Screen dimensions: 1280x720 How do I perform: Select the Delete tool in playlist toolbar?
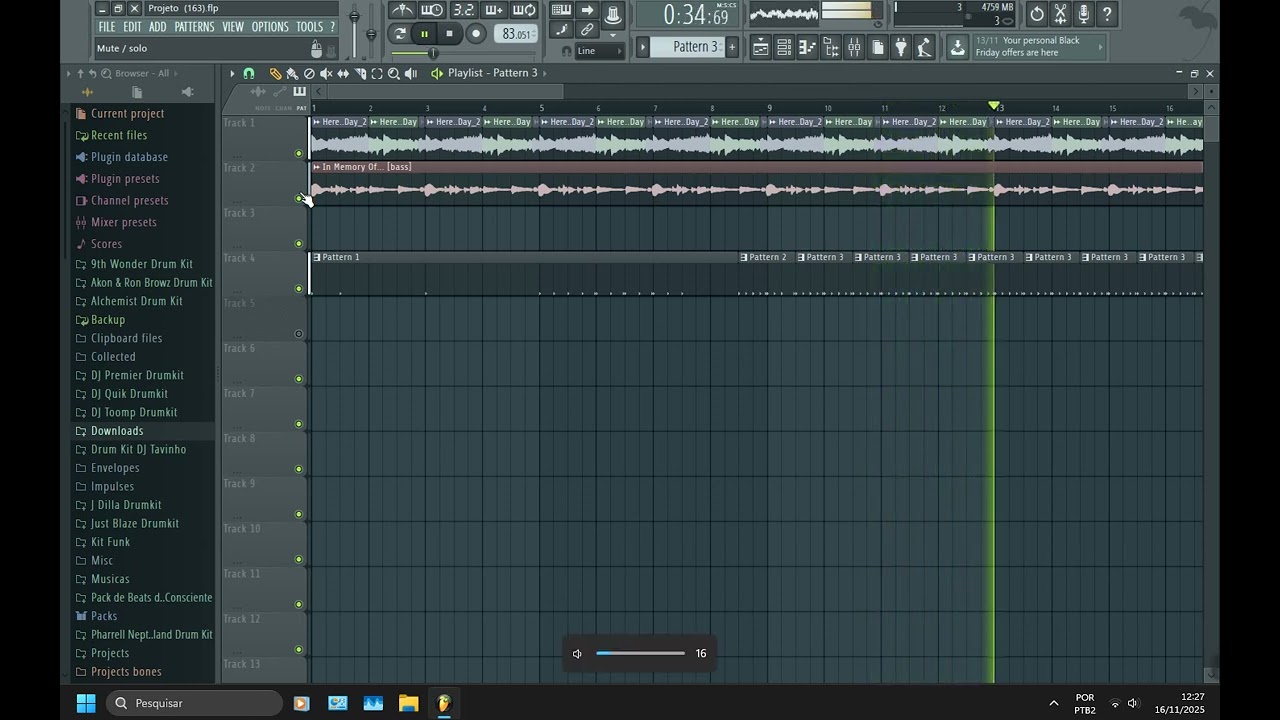coord(309,73)
